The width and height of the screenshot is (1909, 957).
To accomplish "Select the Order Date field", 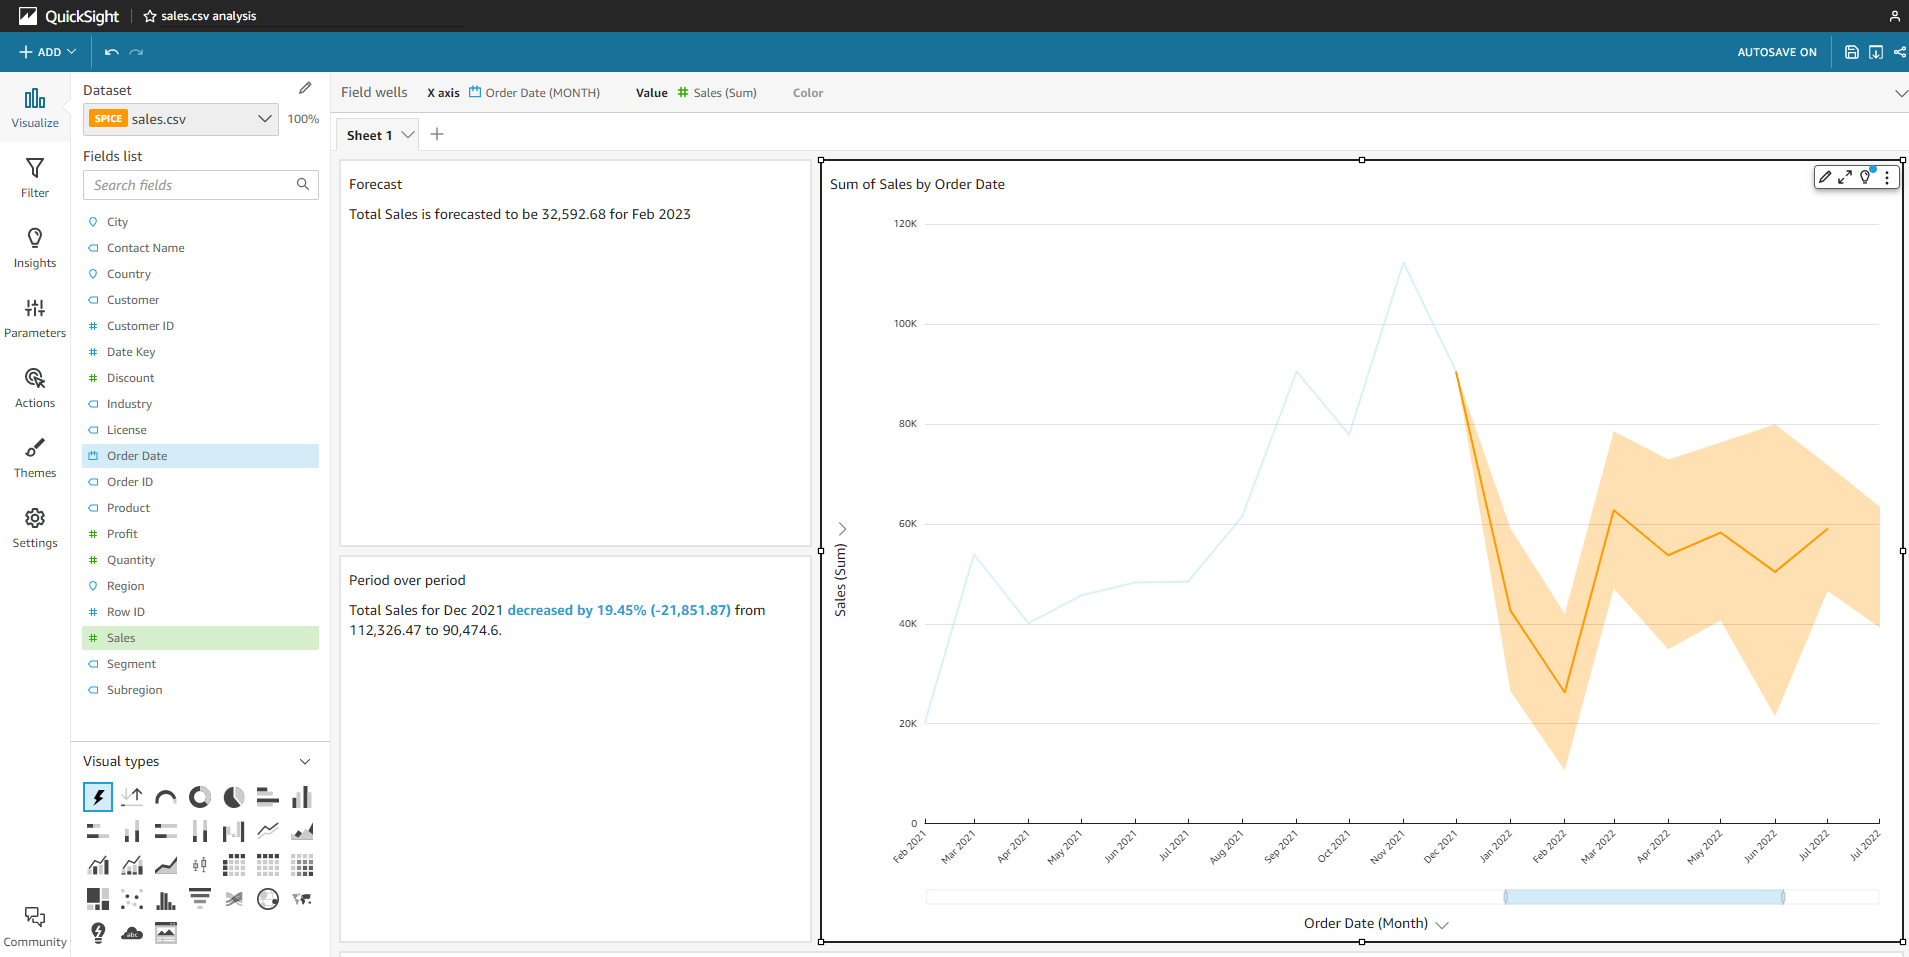I will [x=201, y=456].
